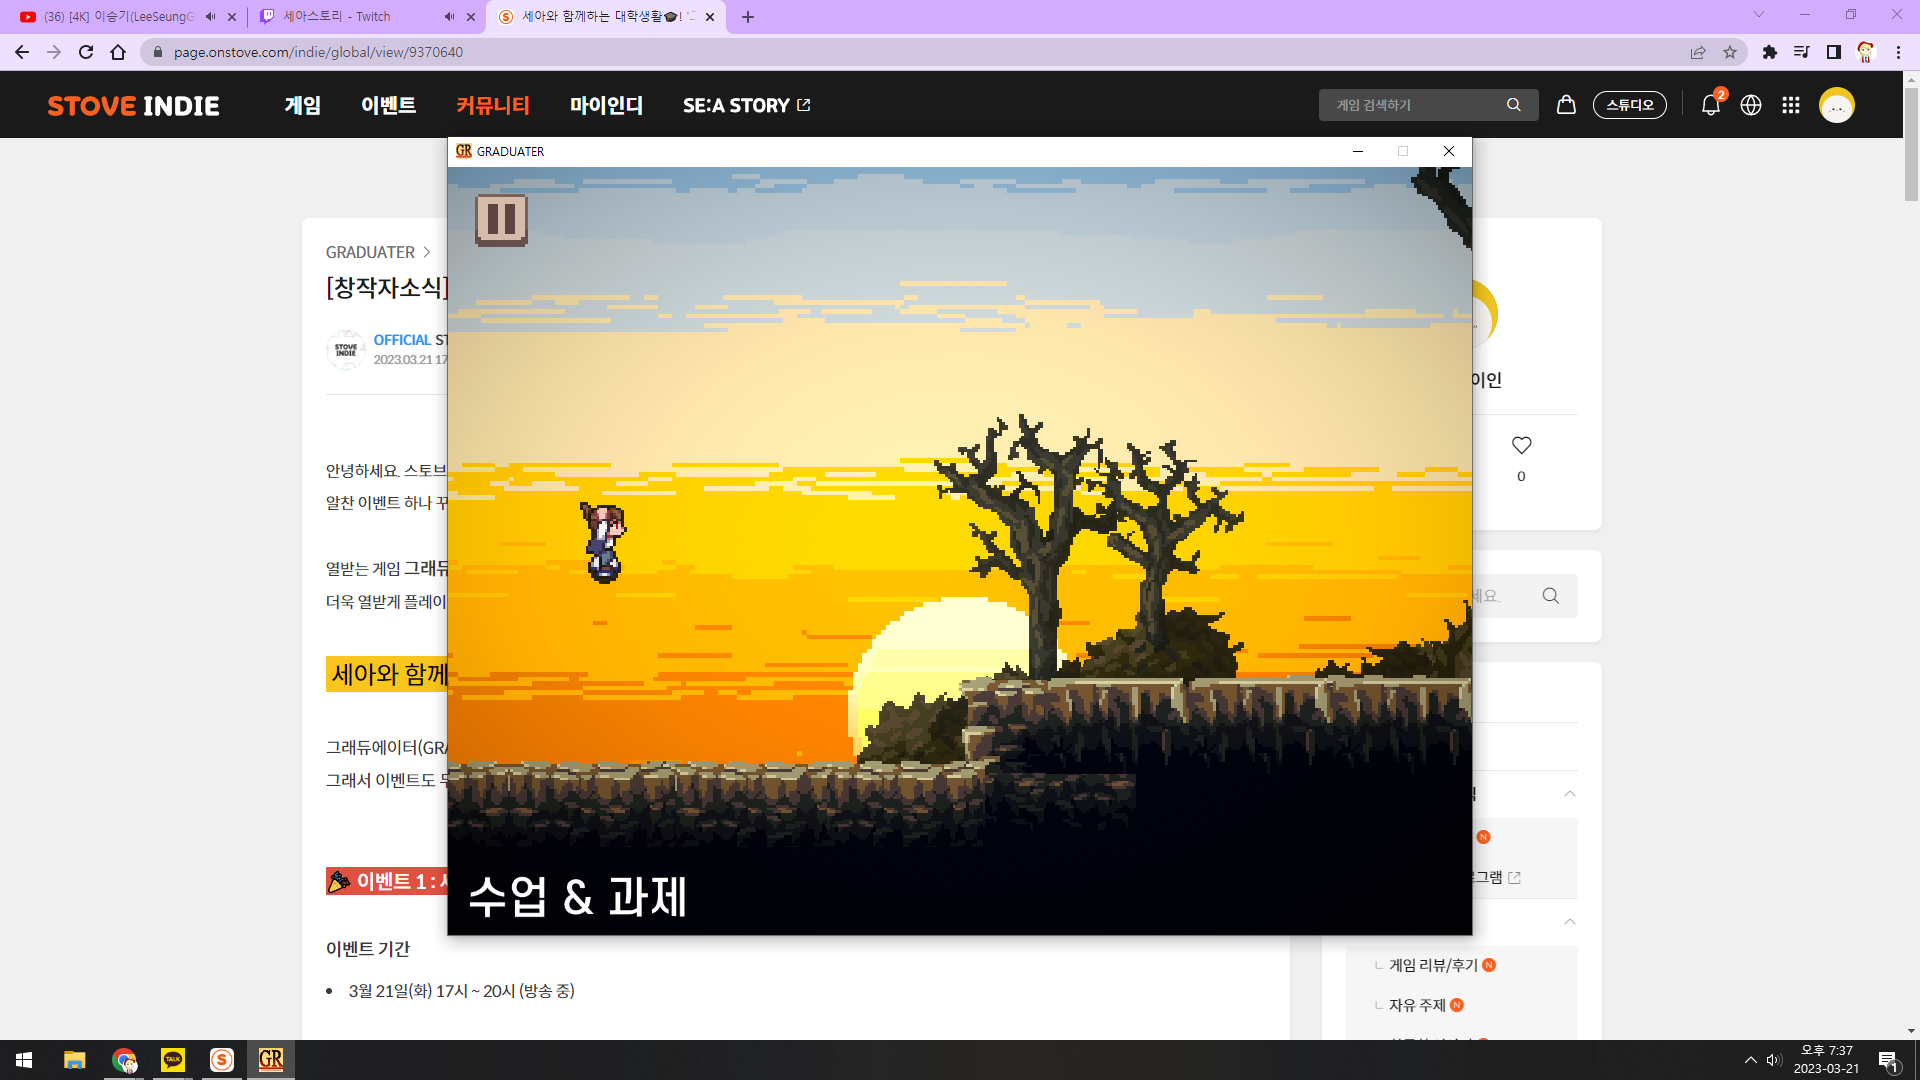The height and width of the screenshot is (1080, 1920).
Task: Bookmark this page with star
Action: pos(1730,52)
